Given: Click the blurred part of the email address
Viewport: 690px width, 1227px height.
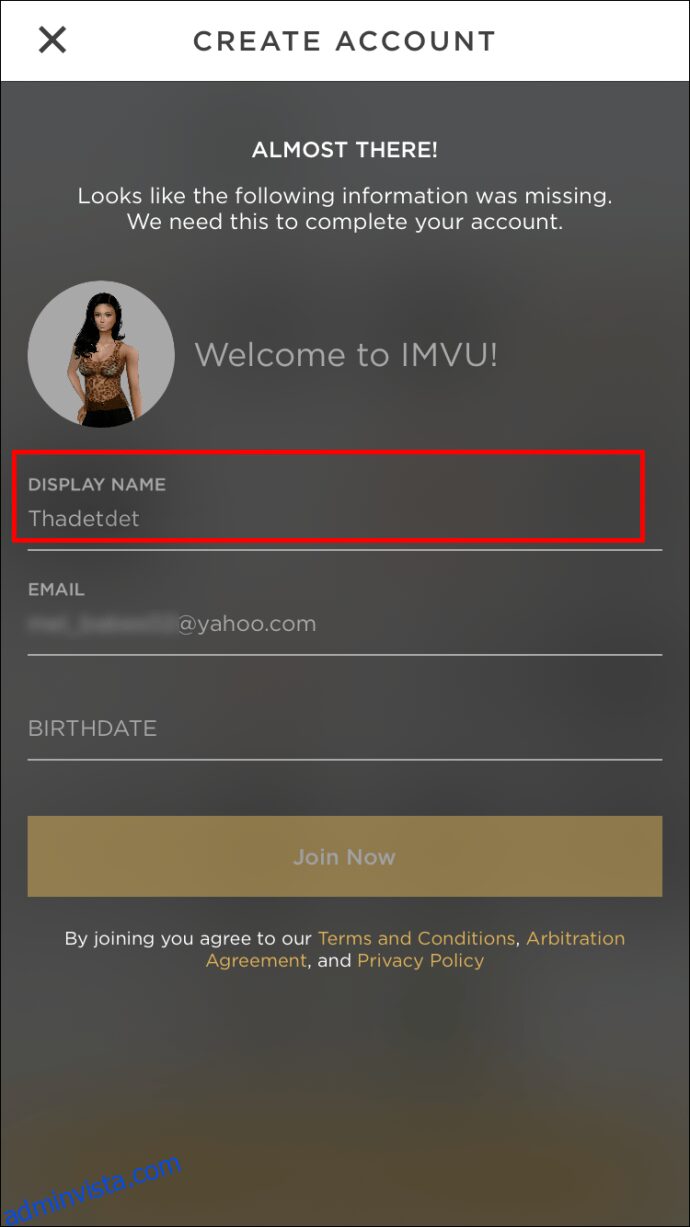Looking at the screenshot, I should [102, 623].
